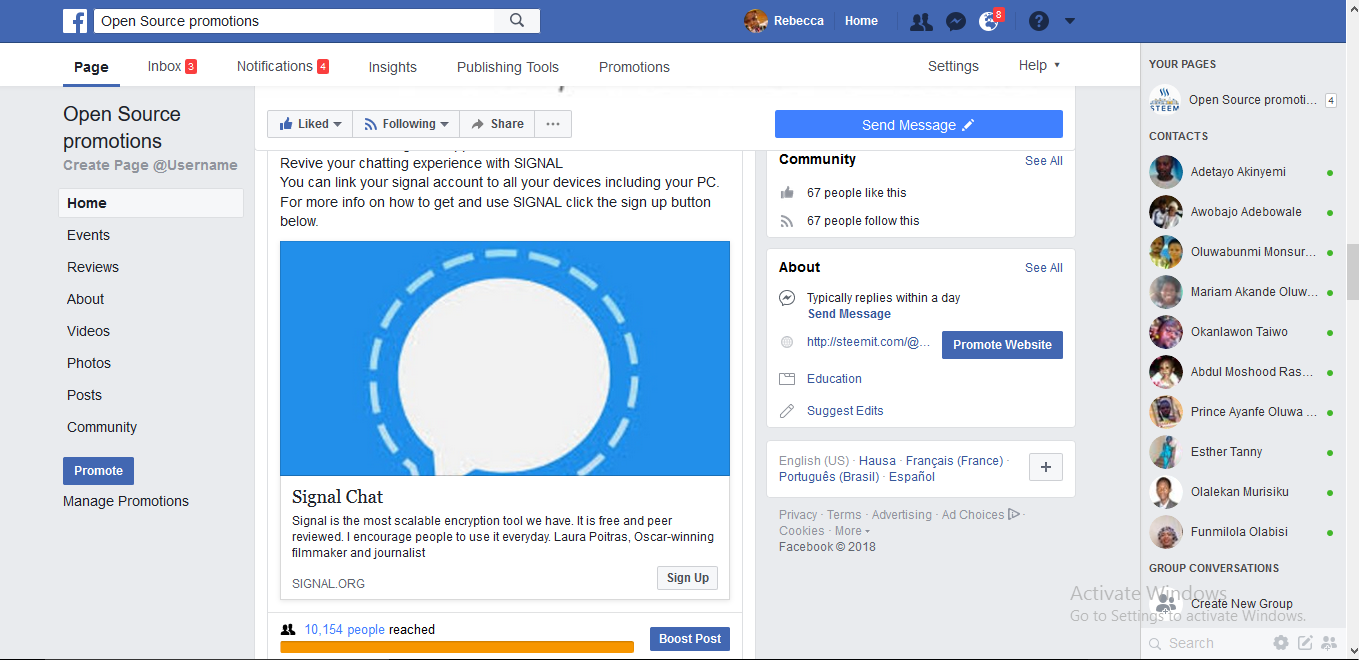Click the Home link in top bar

[861, 21]
